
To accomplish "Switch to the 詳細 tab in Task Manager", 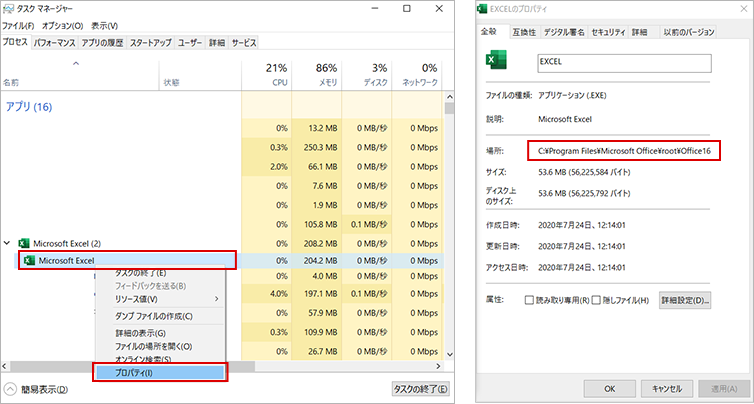I will point(217,43).
